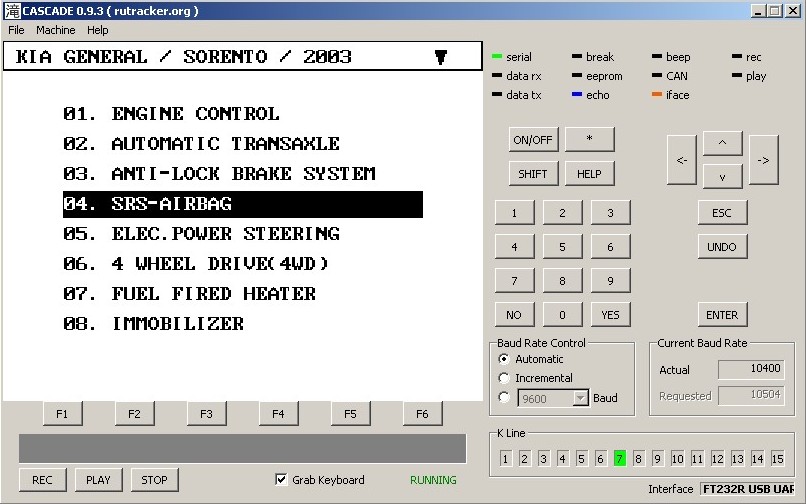Open the Machine menu
806x504 pixels.
56,30
